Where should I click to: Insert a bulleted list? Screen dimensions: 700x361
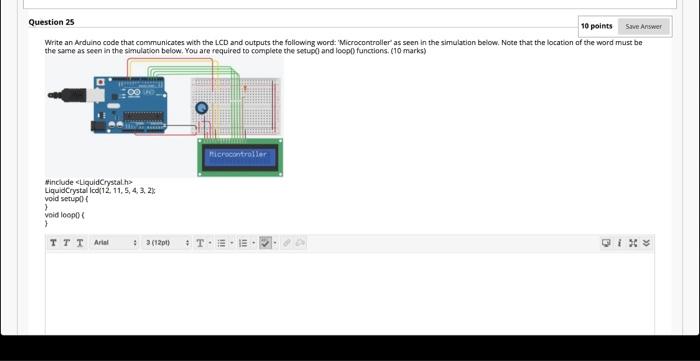point(221,243)
